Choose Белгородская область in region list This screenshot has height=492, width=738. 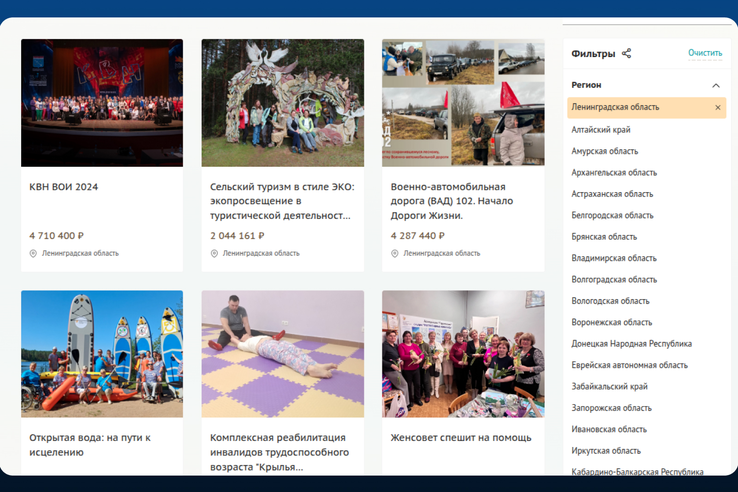point(612,215)
